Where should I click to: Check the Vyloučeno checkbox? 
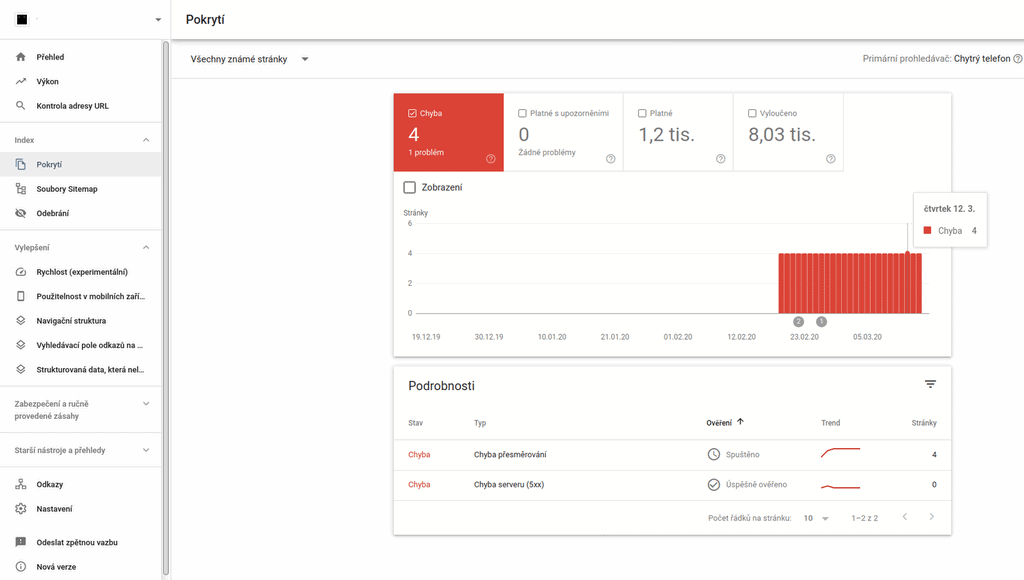(752, 113)
